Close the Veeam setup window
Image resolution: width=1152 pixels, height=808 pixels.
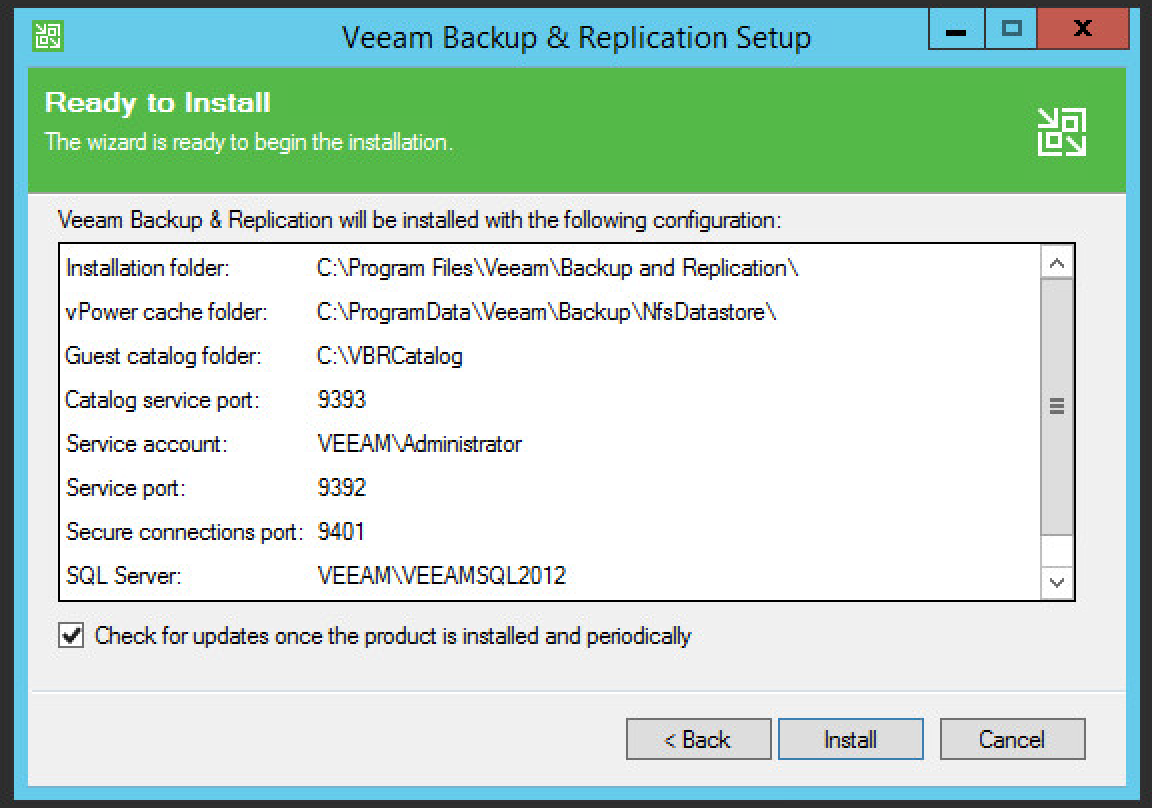1080,30
